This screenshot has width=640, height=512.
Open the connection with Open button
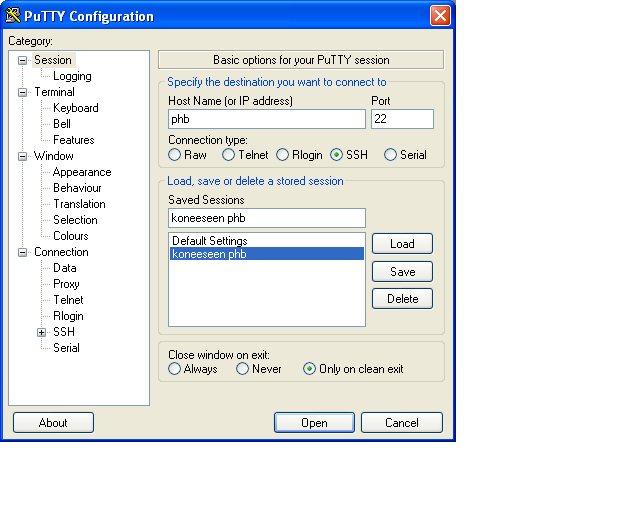(314, 423)
